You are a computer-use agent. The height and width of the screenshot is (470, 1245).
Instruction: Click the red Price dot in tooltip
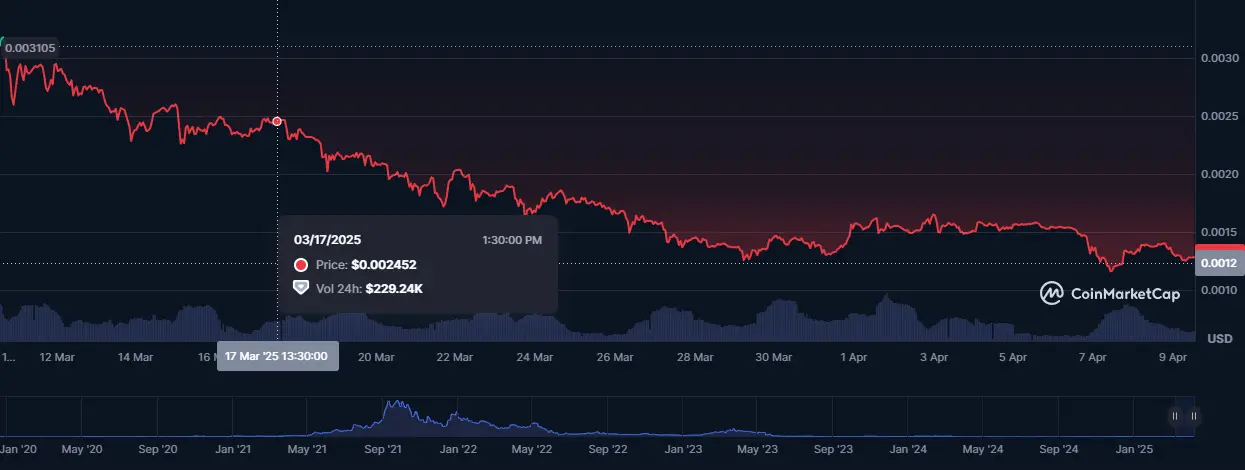click(300, 265)
